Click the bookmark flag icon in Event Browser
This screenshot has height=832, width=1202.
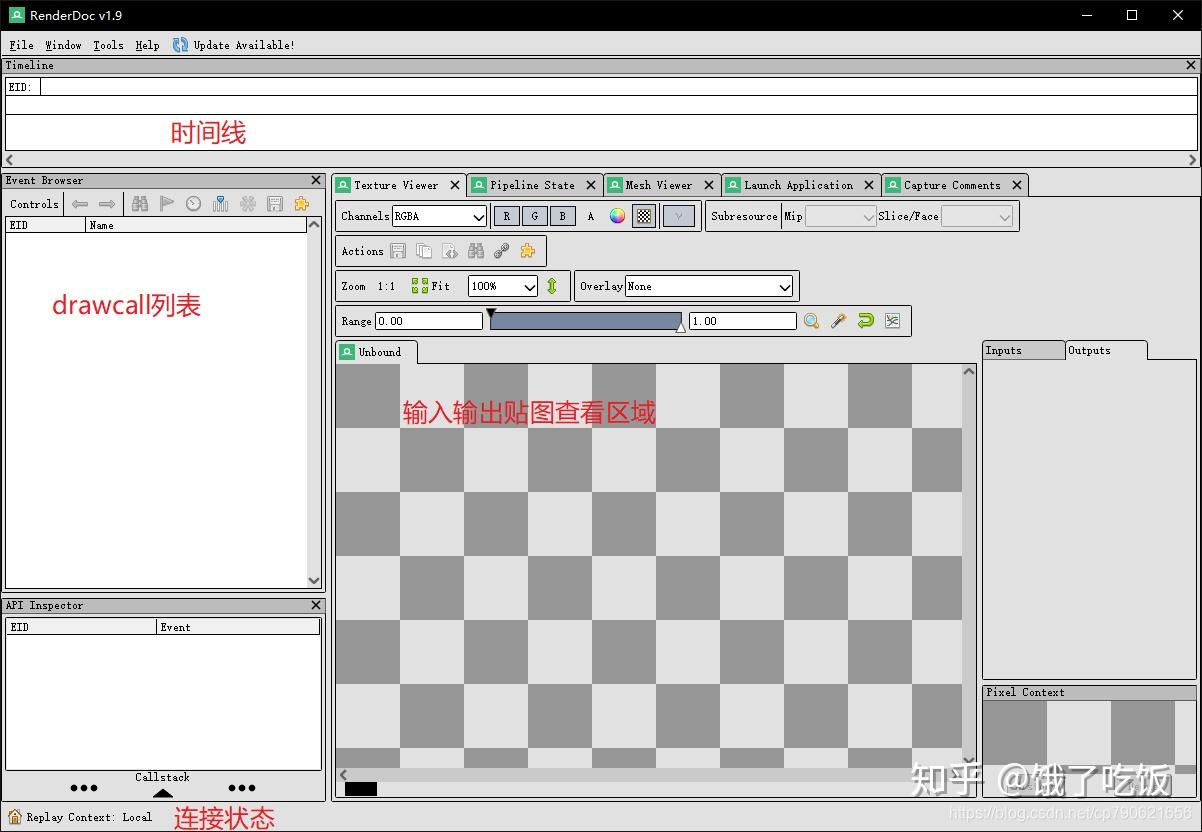pyautogui.click(x=166, y=203)
